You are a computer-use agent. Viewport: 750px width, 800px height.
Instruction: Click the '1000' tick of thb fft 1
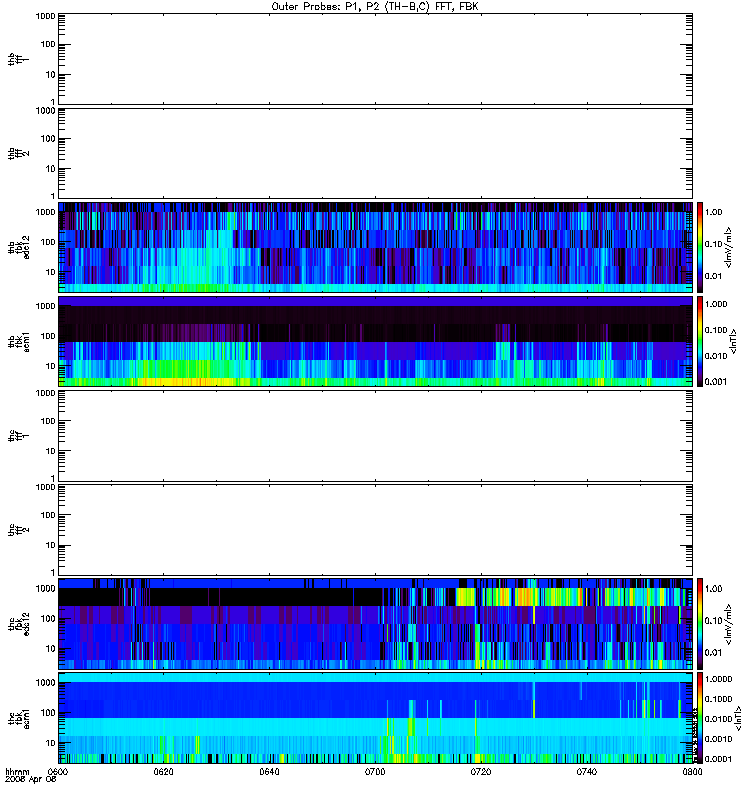45,16
